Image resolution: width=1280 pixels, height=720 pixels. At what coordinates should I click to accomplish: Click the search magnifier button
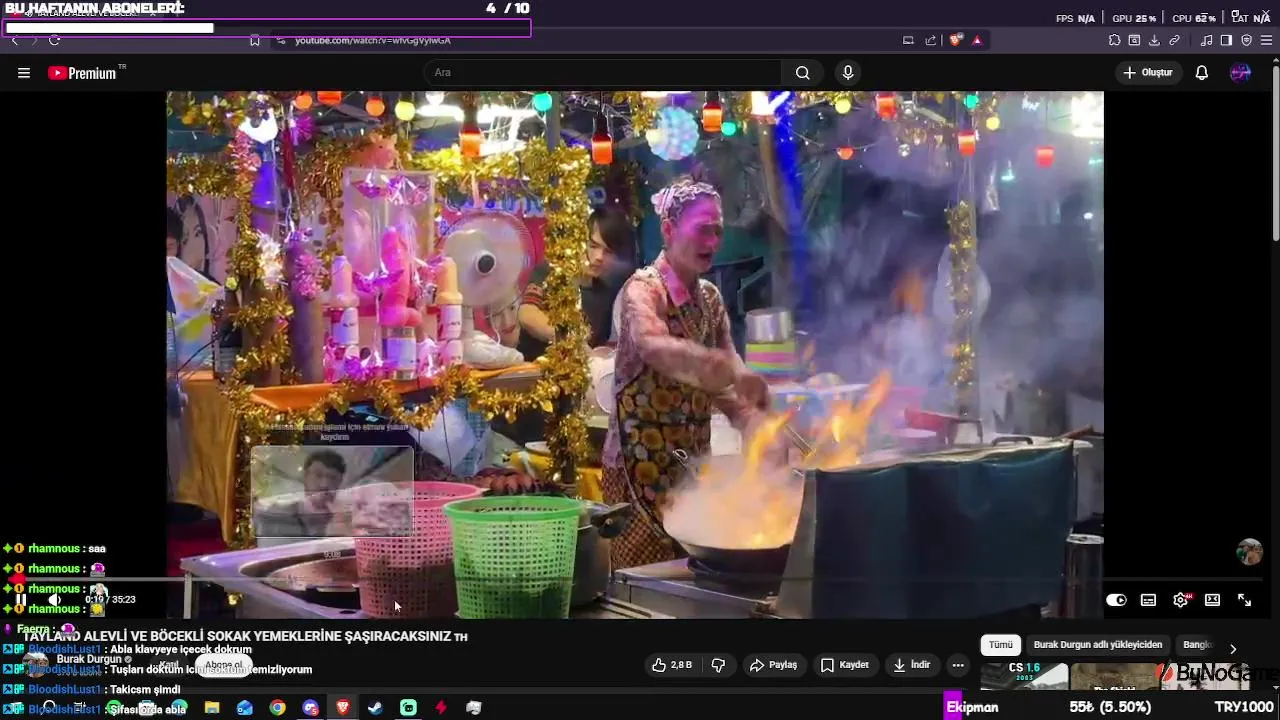pyautogui.click(x=802, y=73)
